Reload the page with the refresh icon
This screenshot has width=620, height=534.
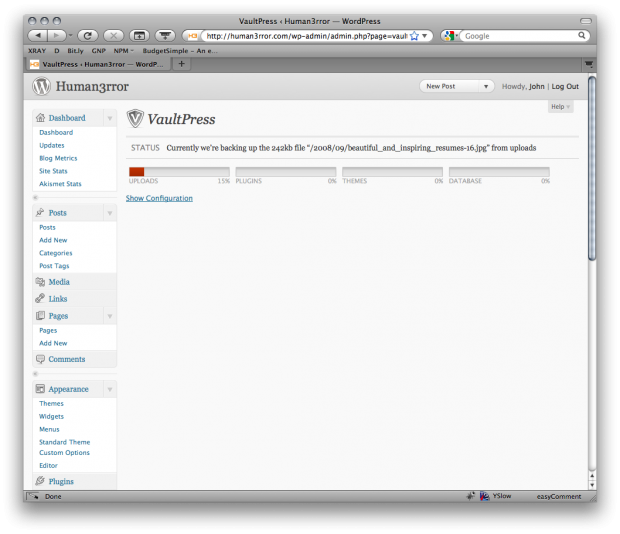tap(88, 36)
